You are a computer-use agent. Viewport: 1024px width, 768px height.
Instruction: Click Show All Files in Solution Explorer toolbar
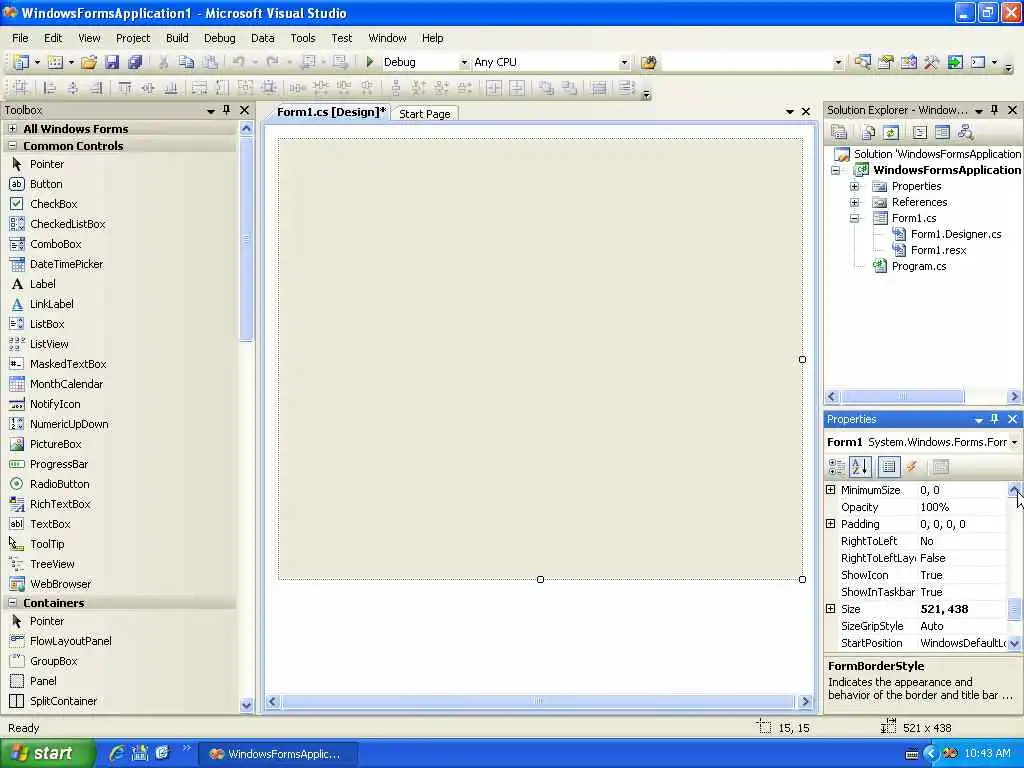868,133
